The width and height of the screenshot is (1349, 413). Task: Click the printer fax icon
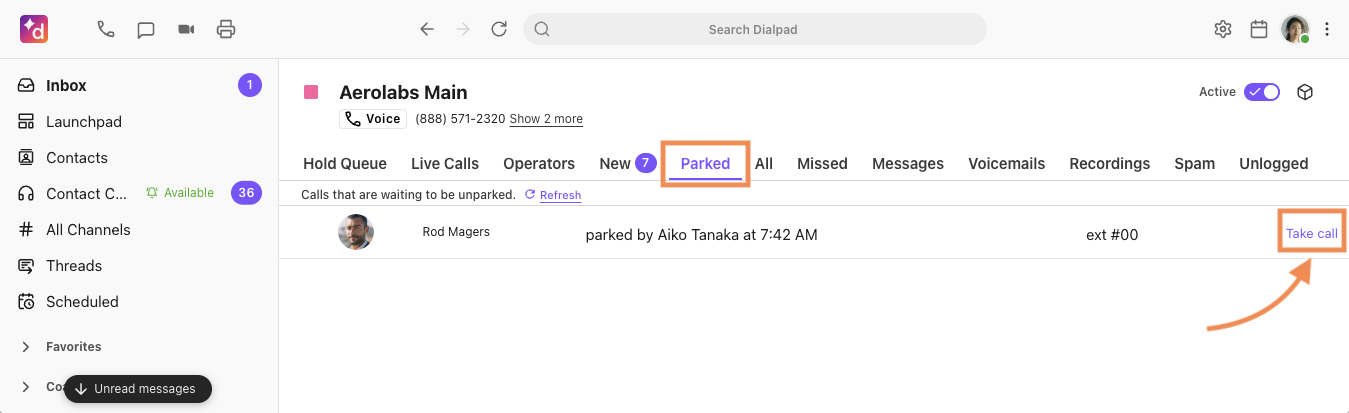click(226, 29)
